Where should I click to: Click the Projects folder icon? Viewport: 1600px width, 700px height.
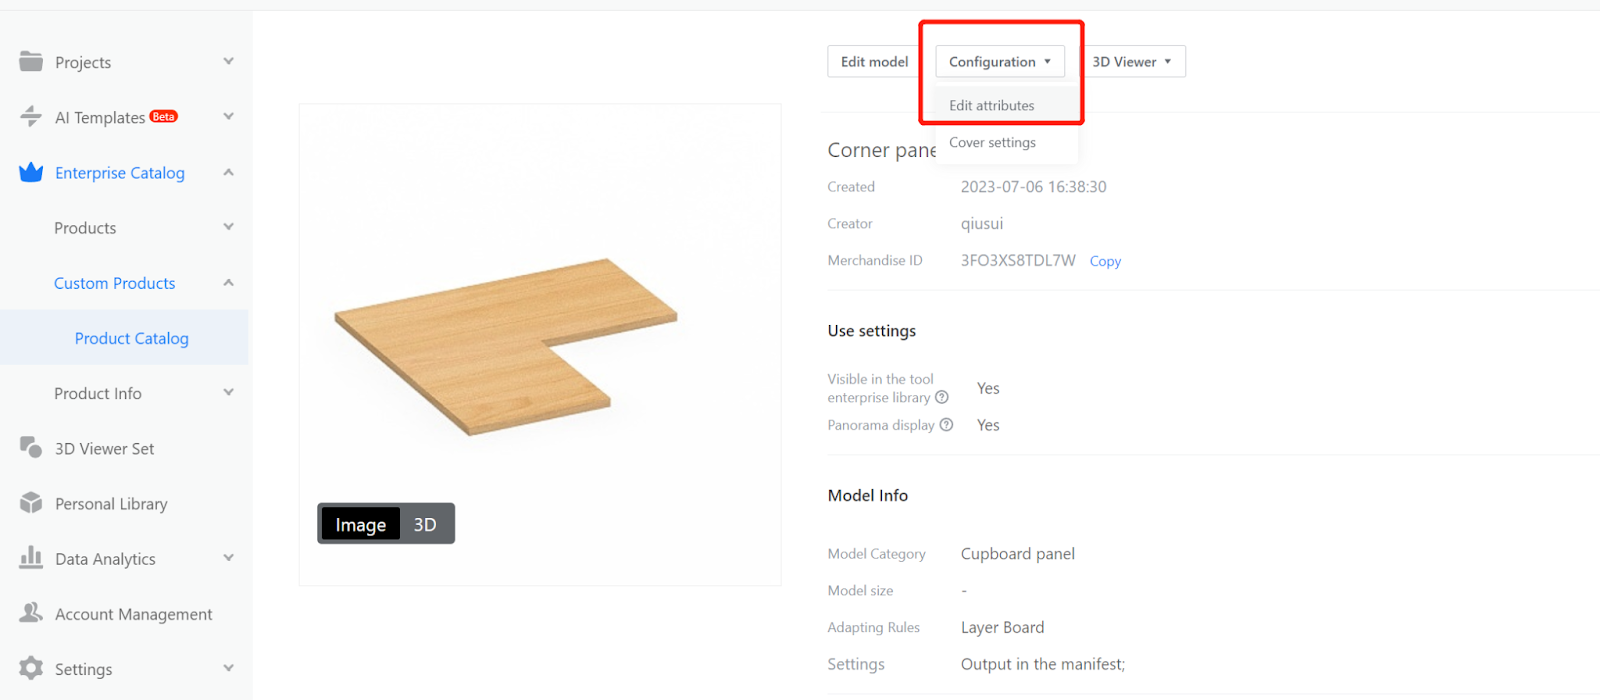pos(31,61)
